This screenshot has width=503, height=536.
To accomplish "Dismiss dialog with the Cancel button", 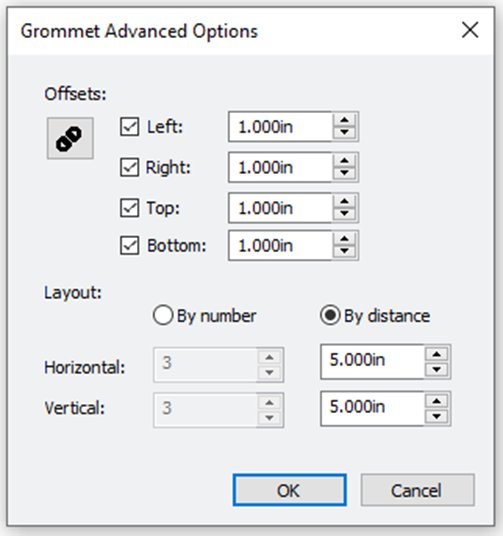I will (x=418, y=490).
